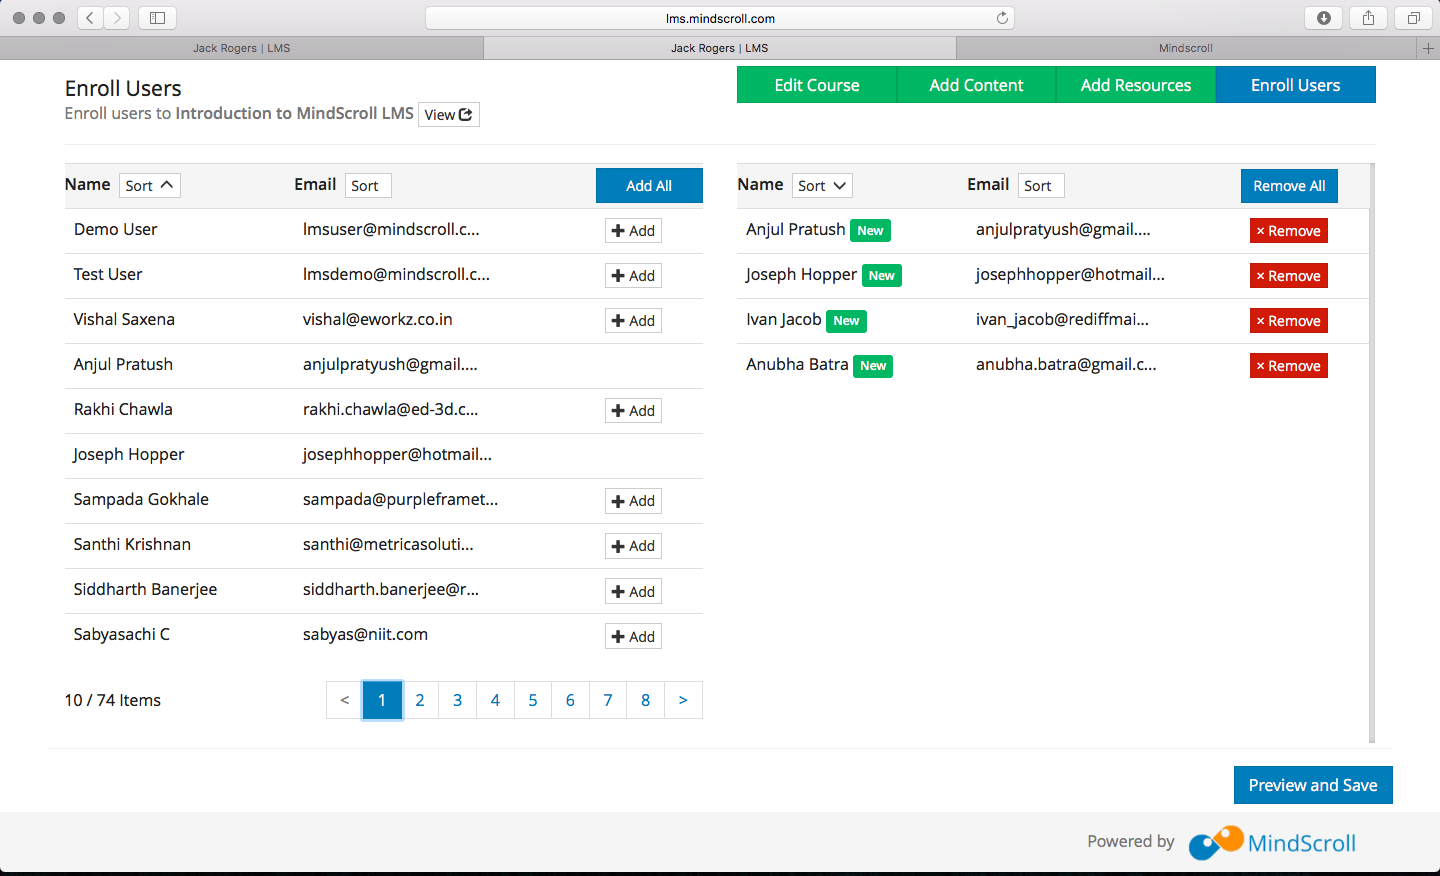Select the email sabyas@niit.com
Screen dimensions: 1440x876
coord(365,634)
